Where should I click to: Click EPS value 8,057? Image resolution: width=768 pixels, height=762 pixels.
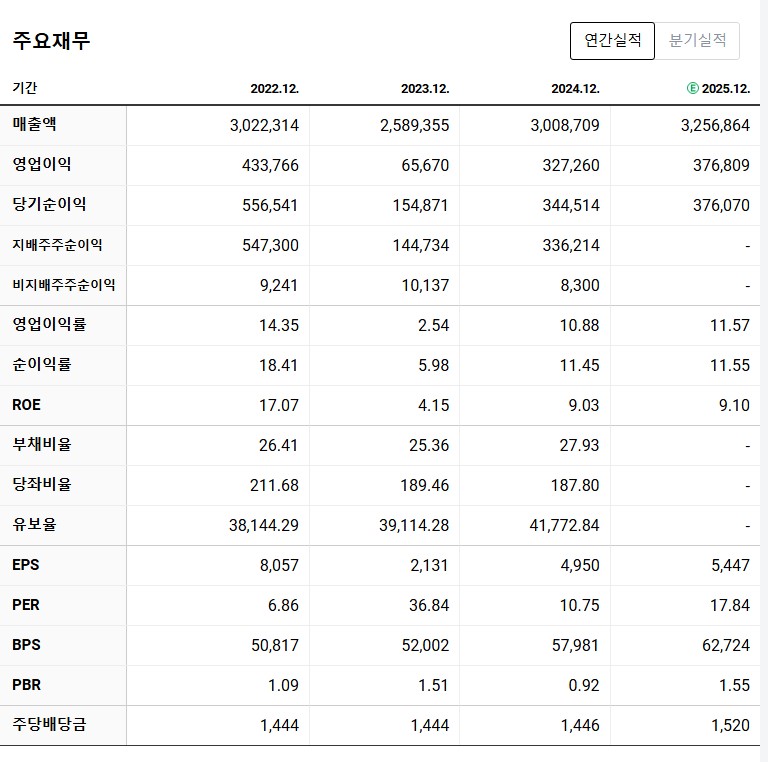point(279,566)
